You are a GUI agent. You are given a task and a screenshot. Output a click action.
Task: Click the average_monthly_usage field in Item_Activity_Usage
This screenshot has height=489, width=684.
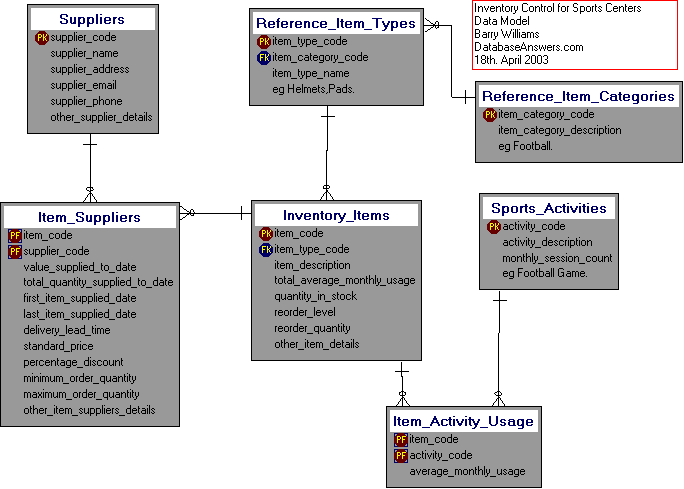[x=467, y=472]
